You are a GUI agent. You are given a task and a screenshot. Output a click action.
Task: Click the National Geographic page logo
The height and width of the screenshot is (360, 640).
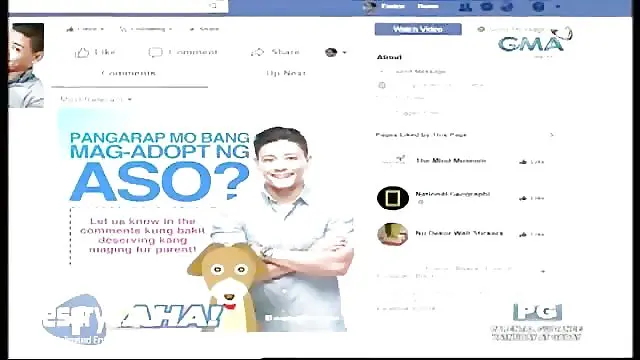coord(393,198)
